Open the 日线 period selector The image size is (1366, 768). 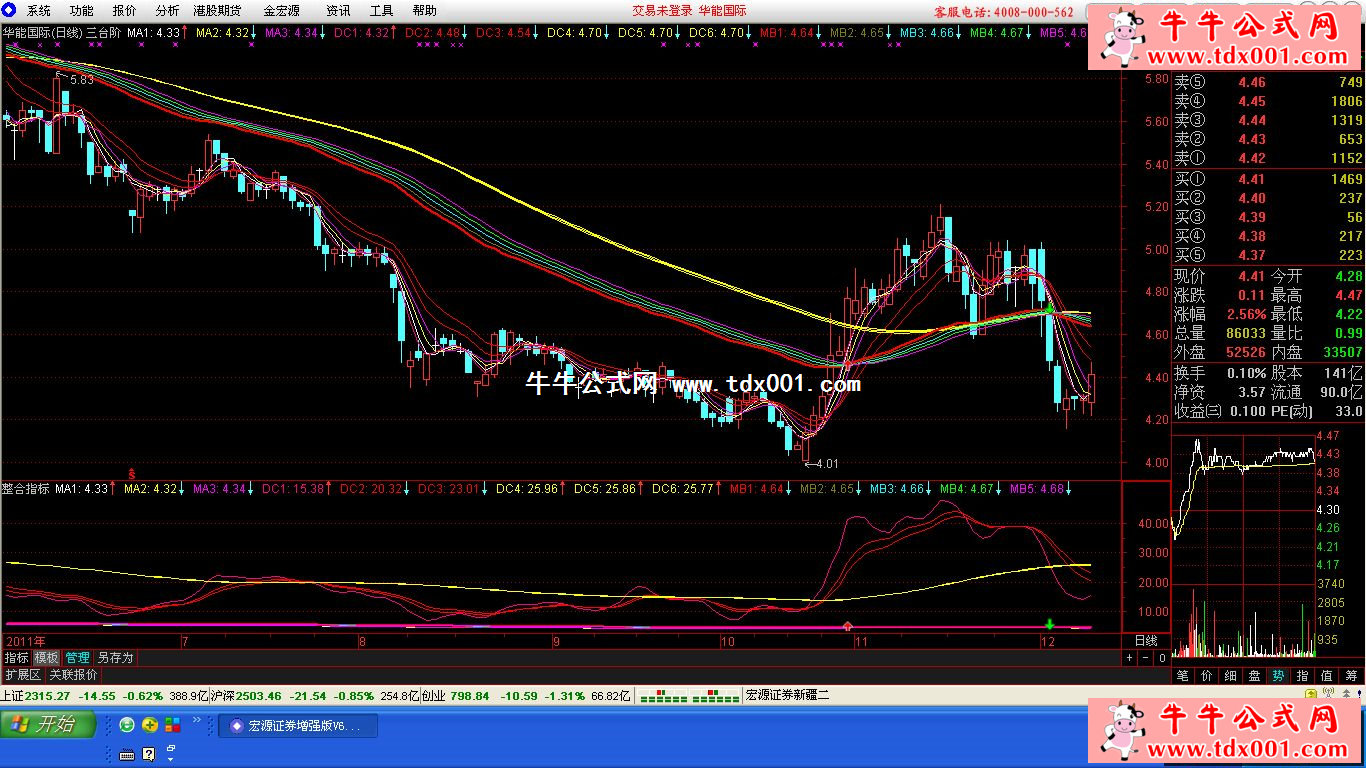(1145, 640)
